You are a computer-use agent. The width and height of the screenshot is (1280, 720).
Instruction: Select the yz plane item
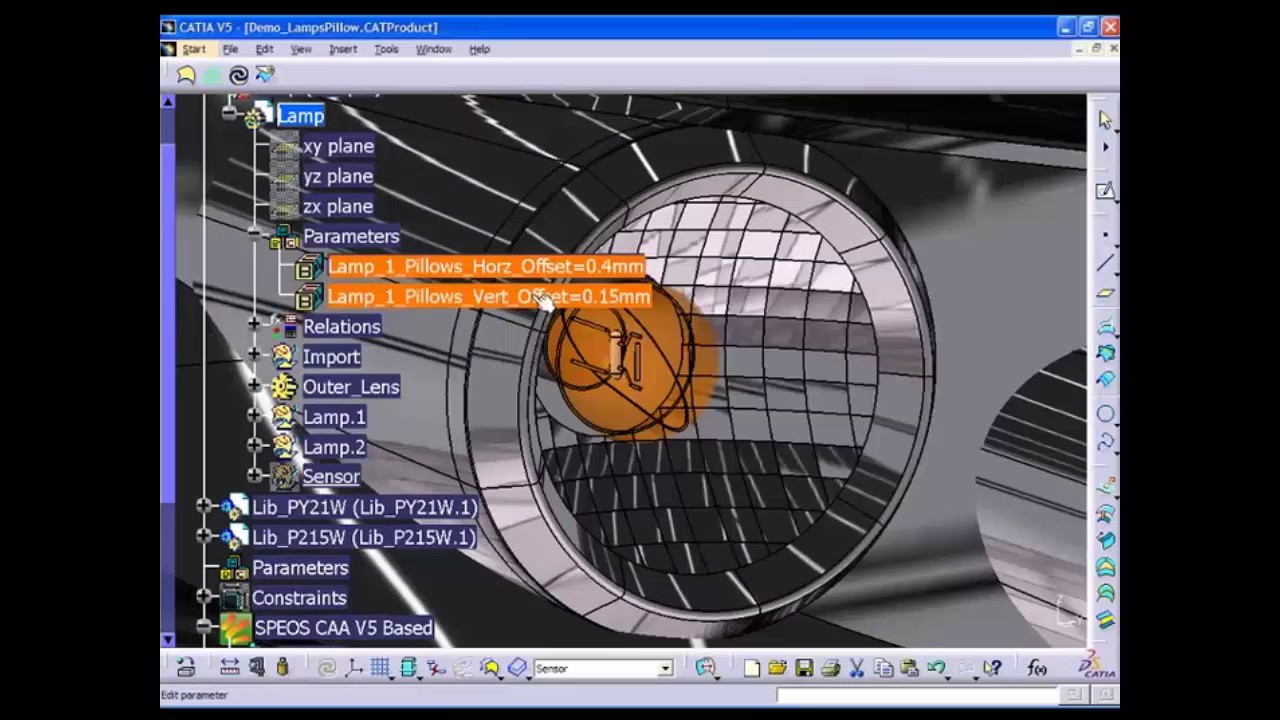339,176
